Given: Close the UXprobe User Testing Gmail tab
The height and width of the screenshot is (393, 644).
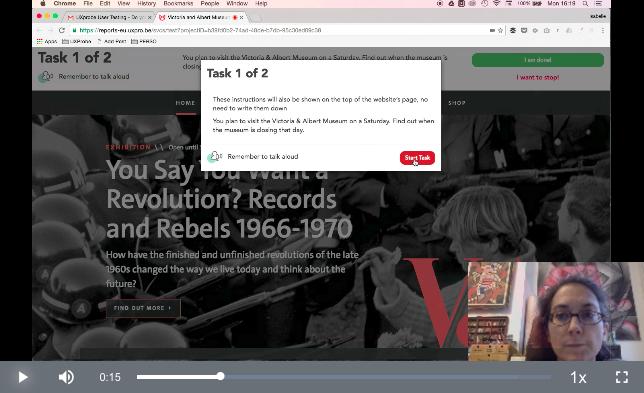Looking at the screenshot, I should [x=150, y=17].
